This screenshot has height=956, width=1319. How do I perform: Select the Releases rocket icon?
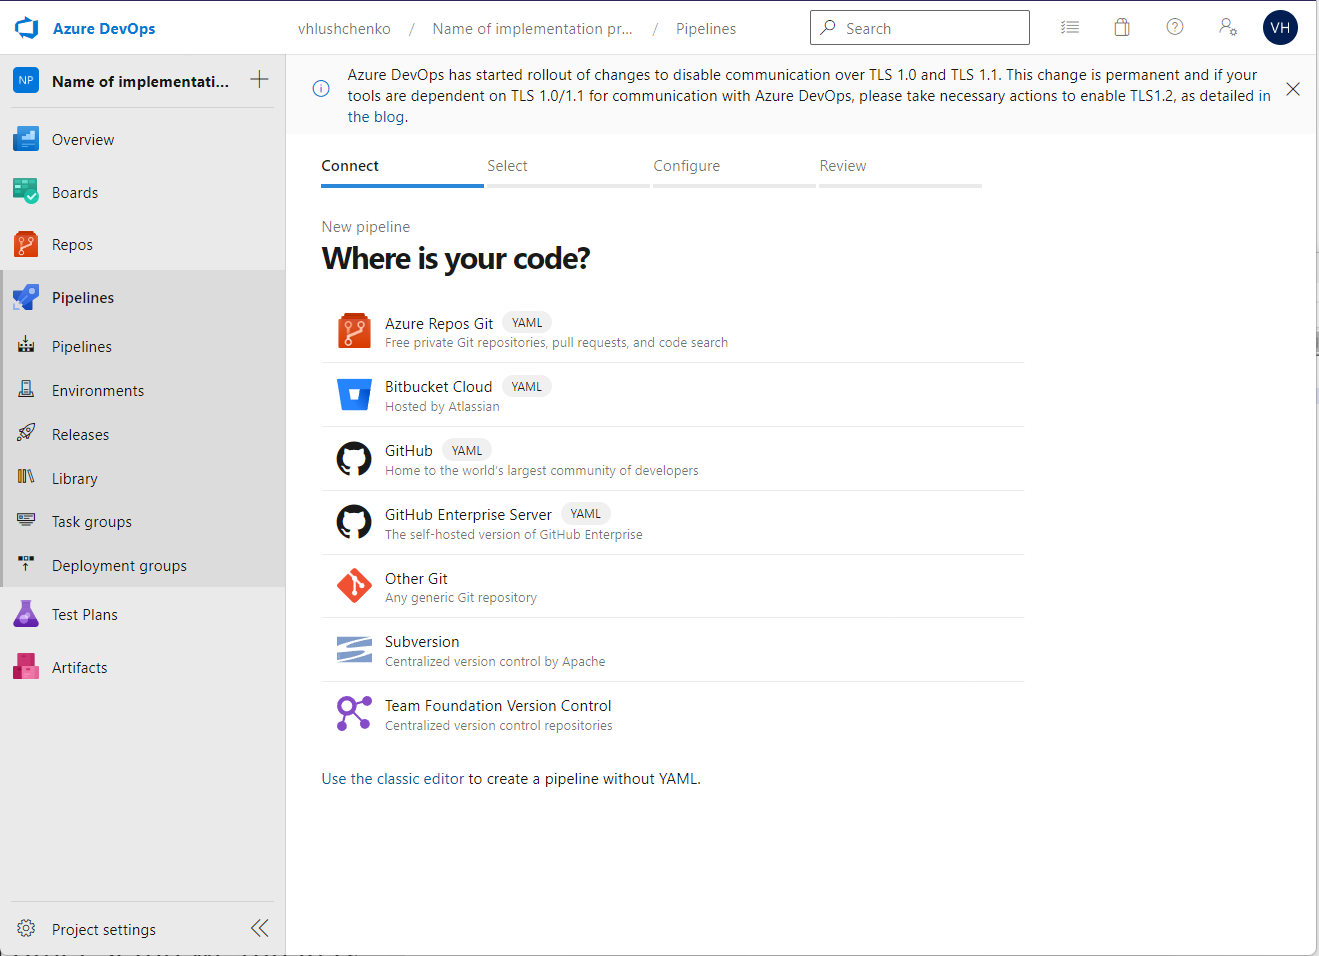[24, 433]
